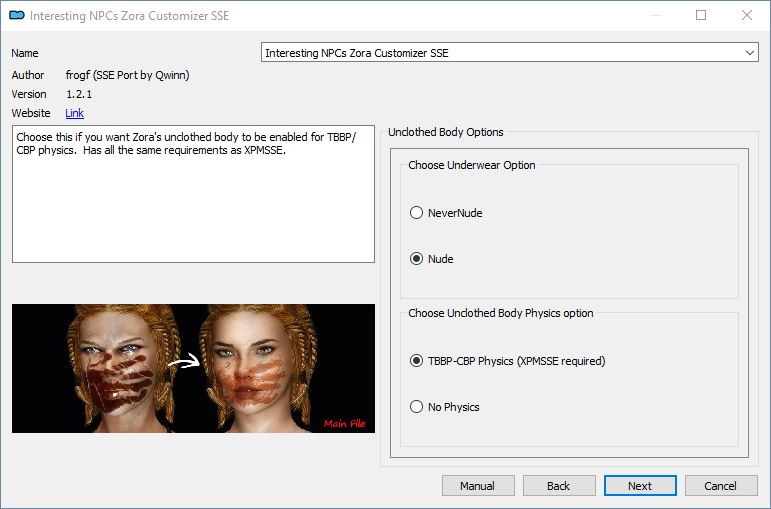Proceed with the Next button
The height and width of the screenshot is (509, 771).
(640, 486)
